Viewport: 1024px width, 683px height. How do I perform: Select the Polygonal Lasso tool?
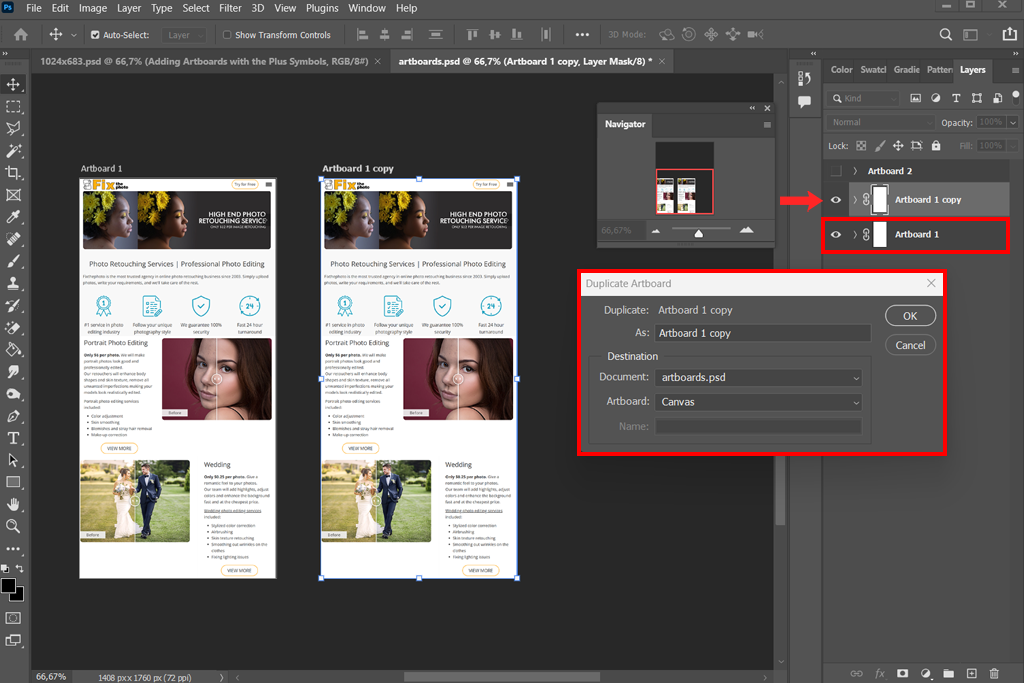(x=13, y=129)
